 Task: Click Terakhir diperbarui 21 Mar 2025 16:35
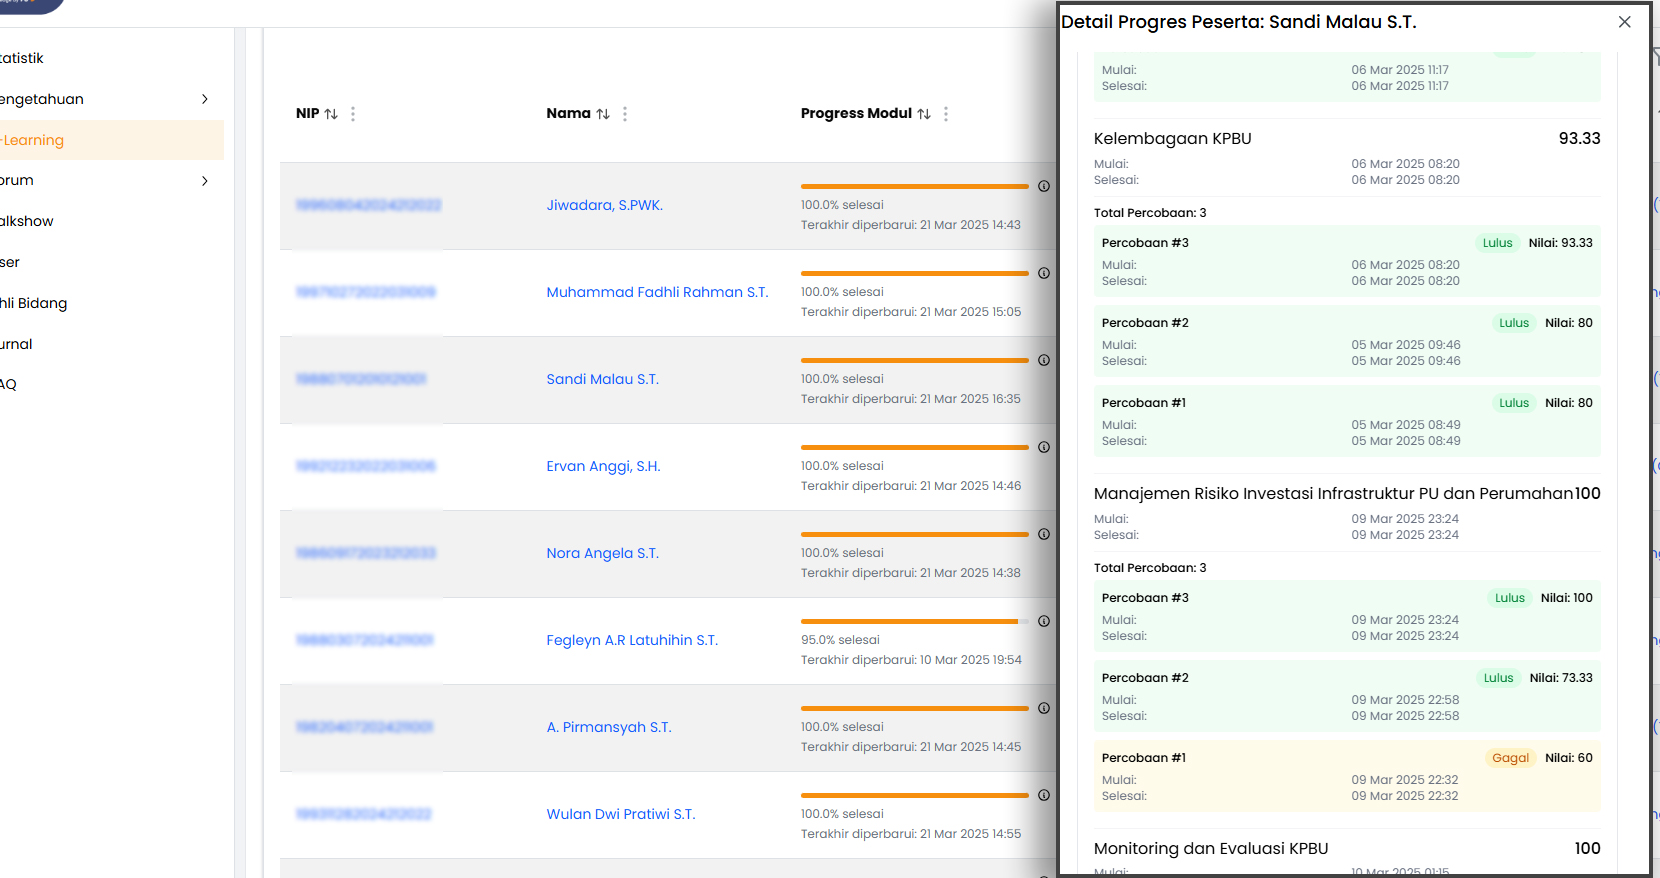point(911,399)
